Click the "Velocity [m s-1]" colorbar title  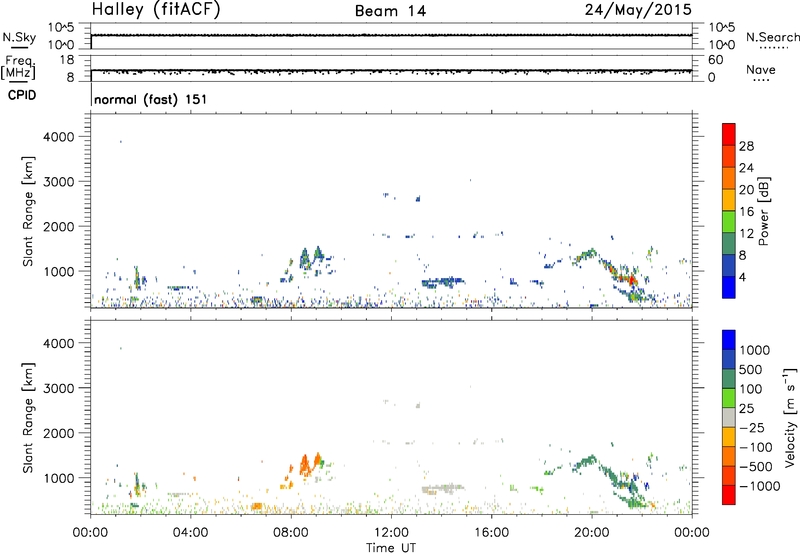(790, 417)
